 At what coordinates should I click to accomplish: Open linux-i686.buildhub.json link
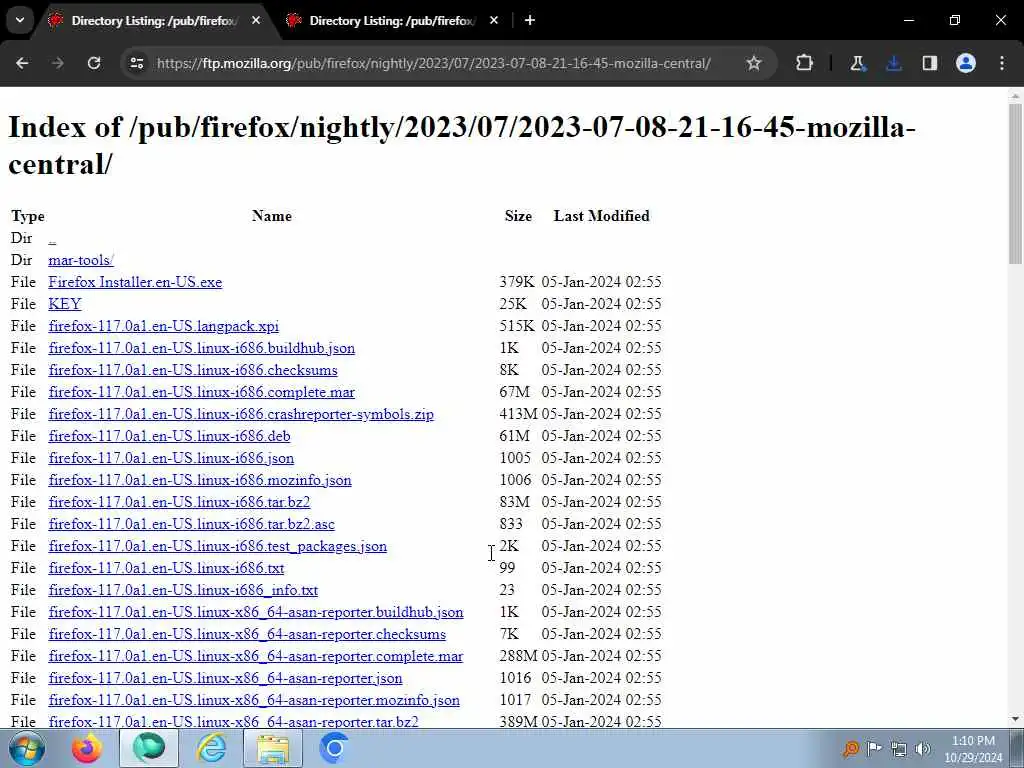click(x=202, y=348)
